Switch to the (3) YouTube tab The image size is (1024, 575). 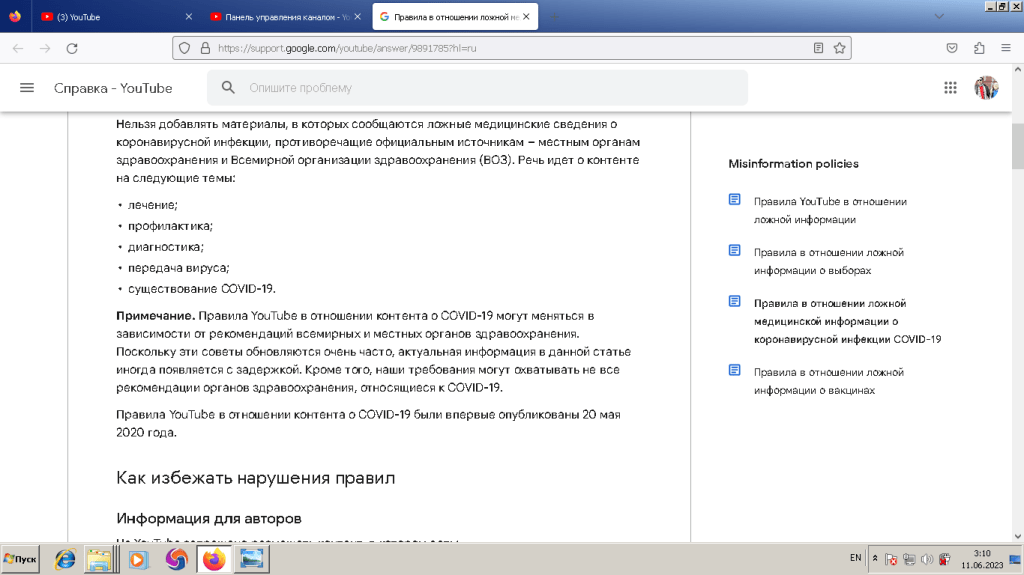[110, 17]
